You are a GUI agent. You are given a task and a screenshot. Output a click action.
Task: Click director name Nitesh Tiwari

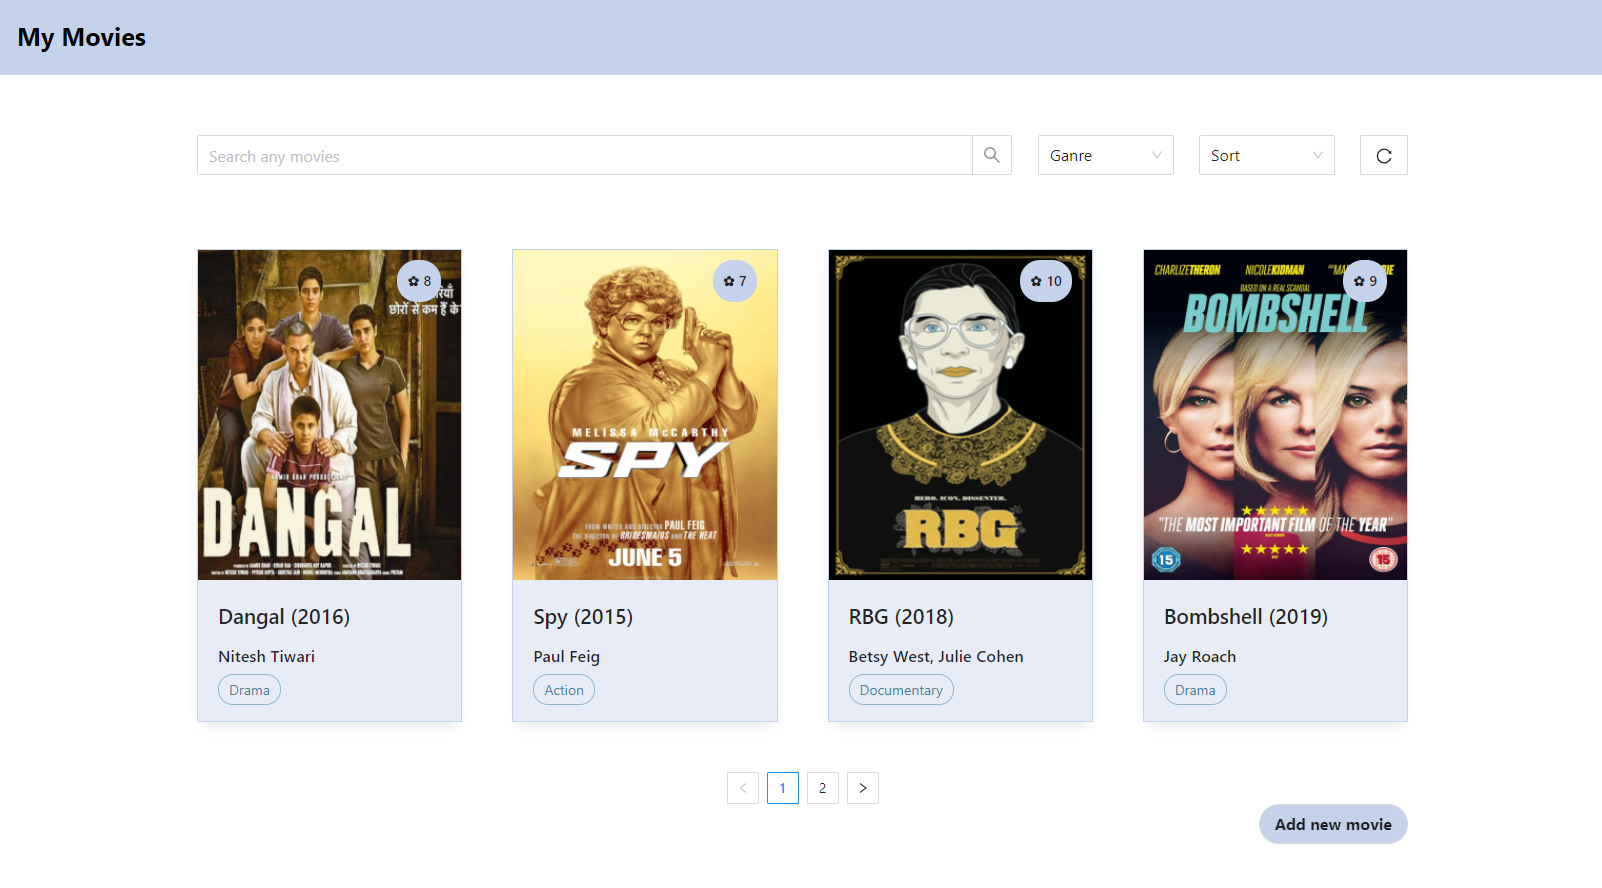[x=266, y=657]
